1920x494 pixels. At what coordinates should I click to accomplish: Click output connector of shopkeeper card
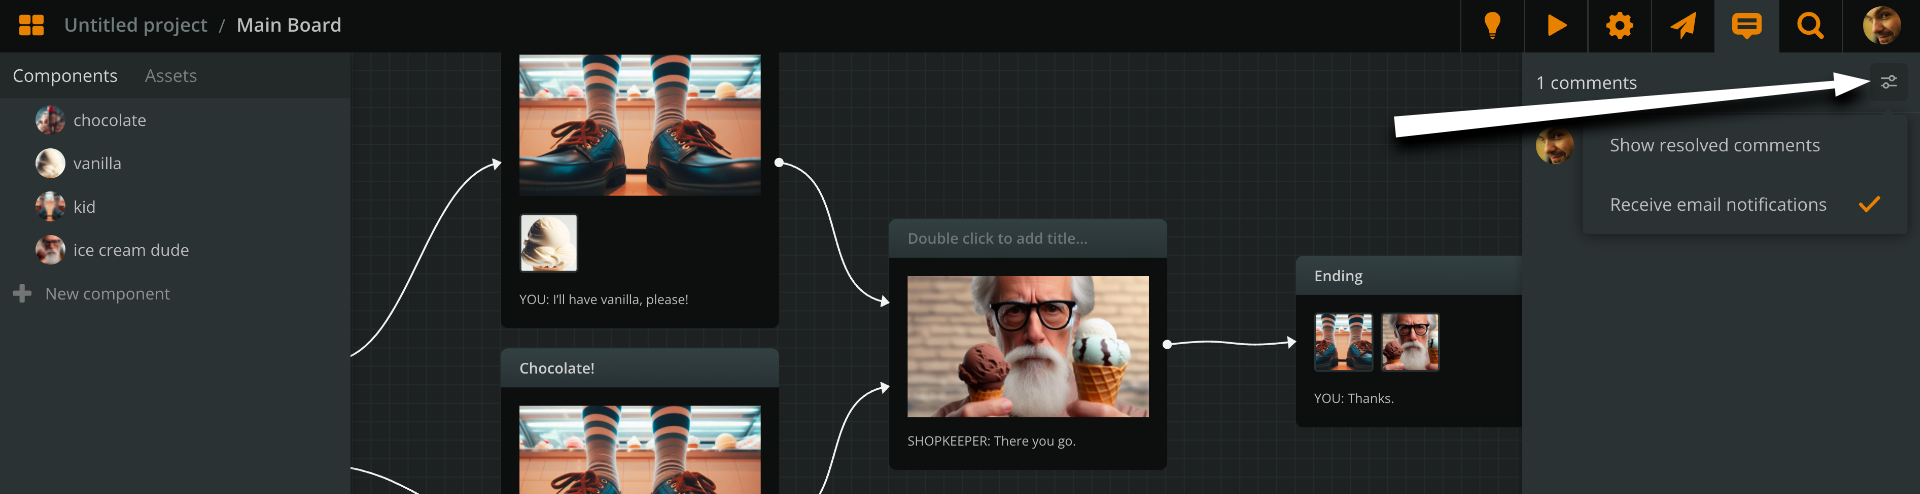[x=1167, y=344]
